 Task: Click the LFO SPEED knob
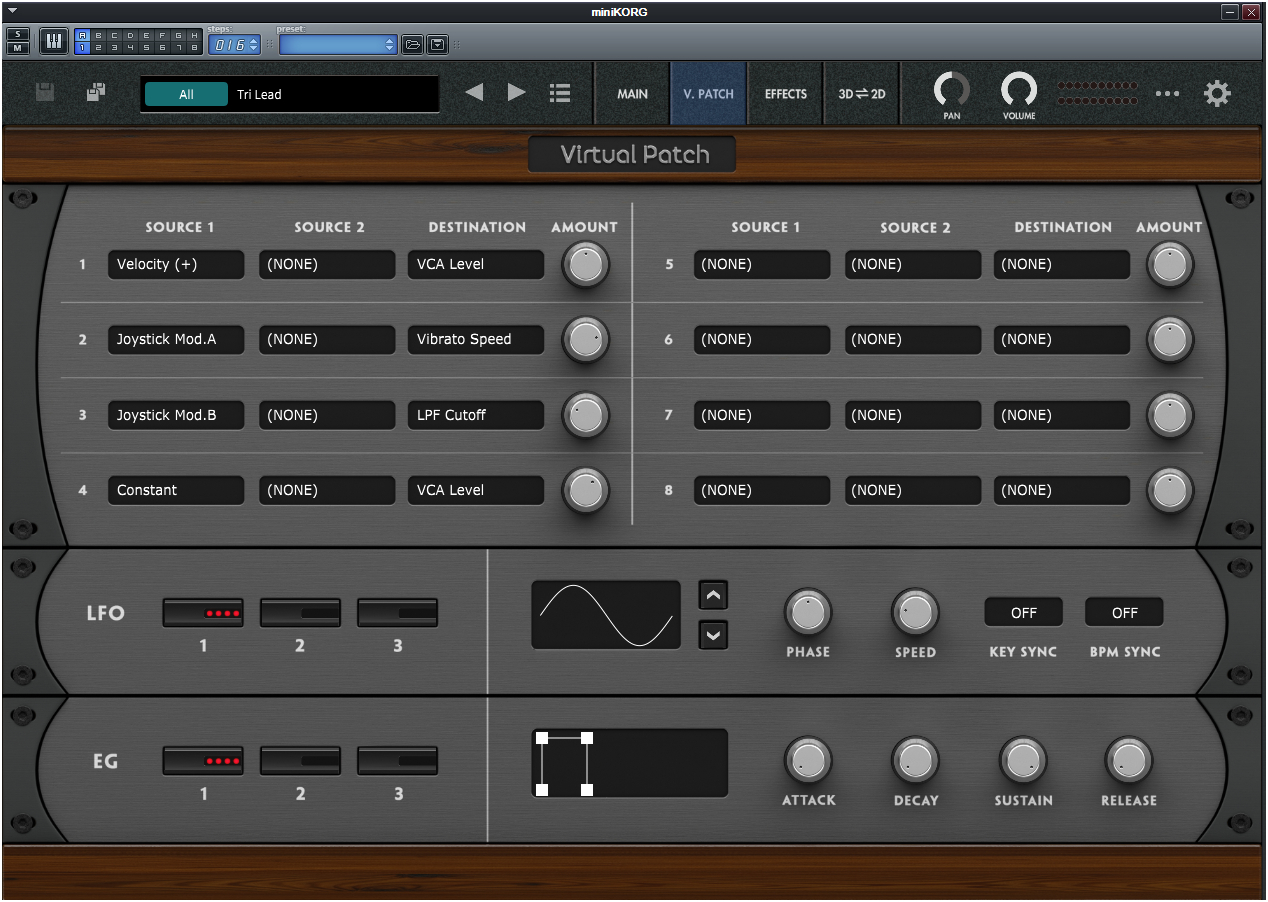pyautogui.click(x=915, y=612)
